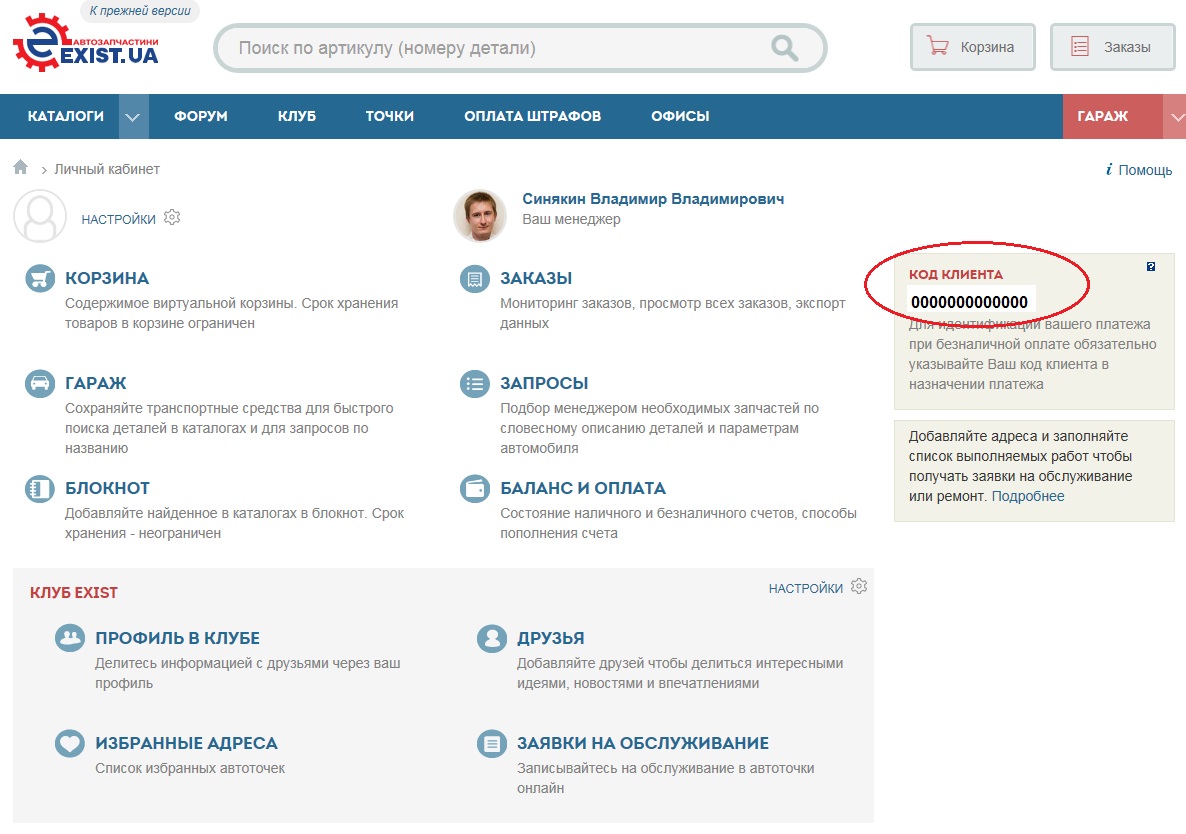Click the Избранные адреса heart icon
This screenshot has width=1186, height=834.
(x=69, y=744)
